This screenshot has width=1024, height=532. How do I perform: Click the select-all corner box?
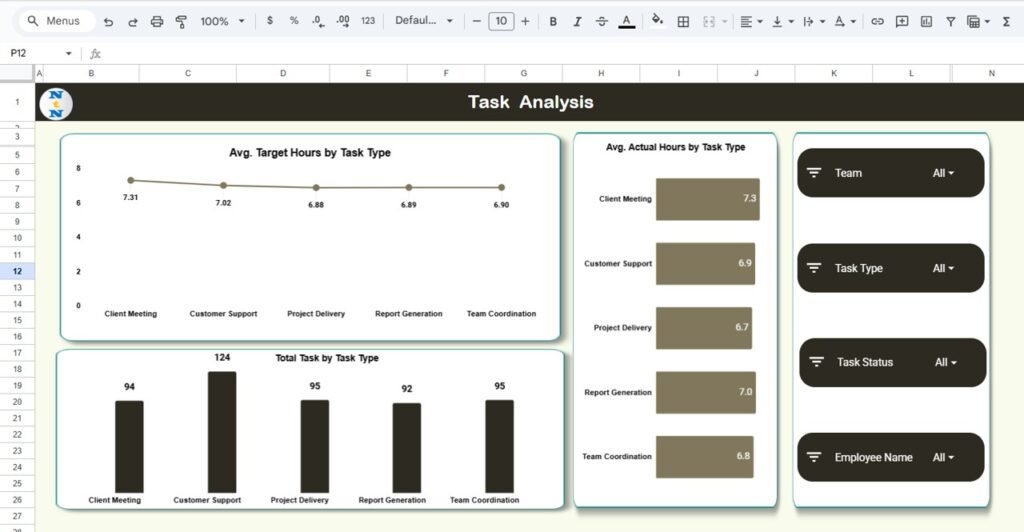[x=17, y=73]
